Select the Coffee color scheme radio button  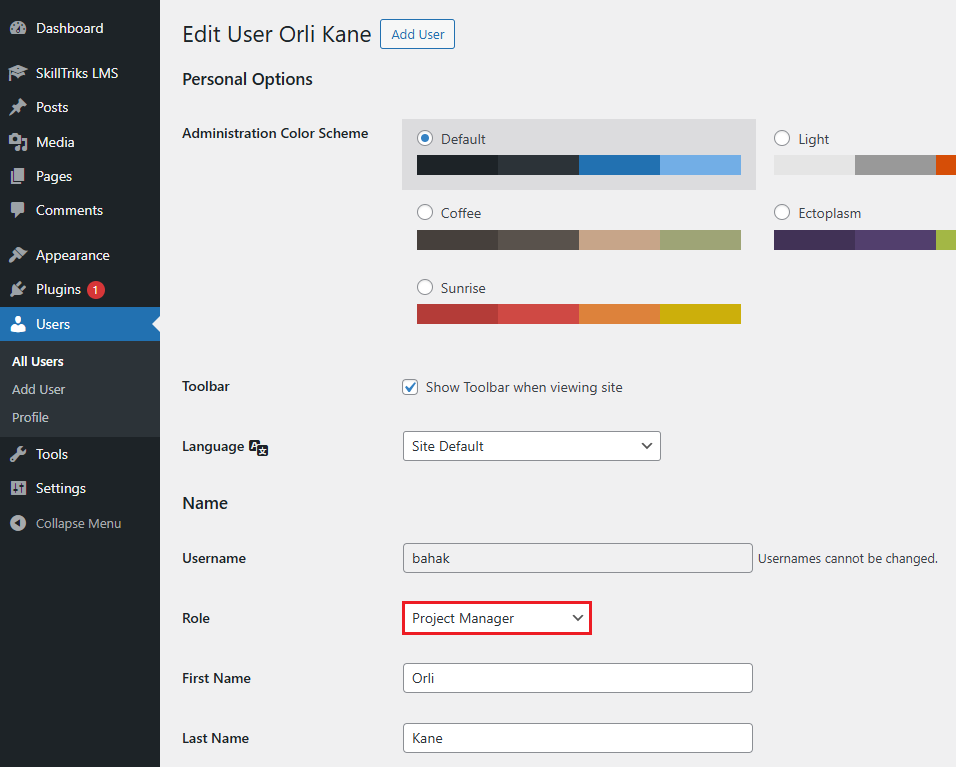pyautogui.click(x=424, y=213)
